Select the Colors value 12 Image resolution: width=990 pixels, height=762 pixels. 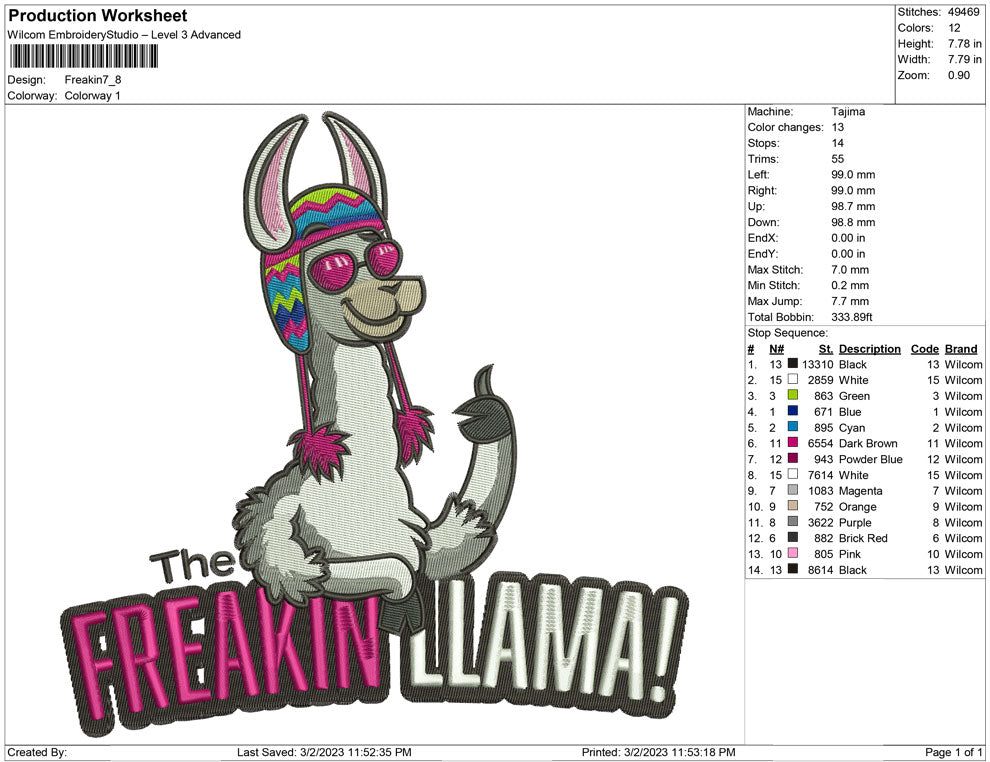point(954,28)
